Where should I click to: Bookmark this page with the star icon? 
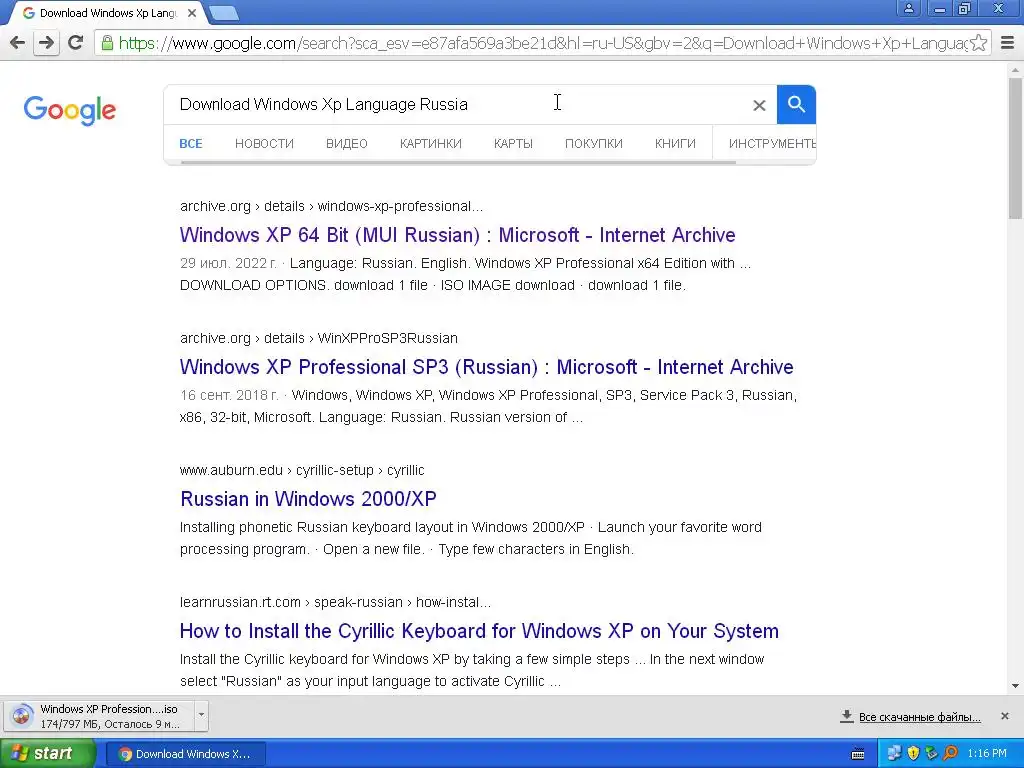978,43
